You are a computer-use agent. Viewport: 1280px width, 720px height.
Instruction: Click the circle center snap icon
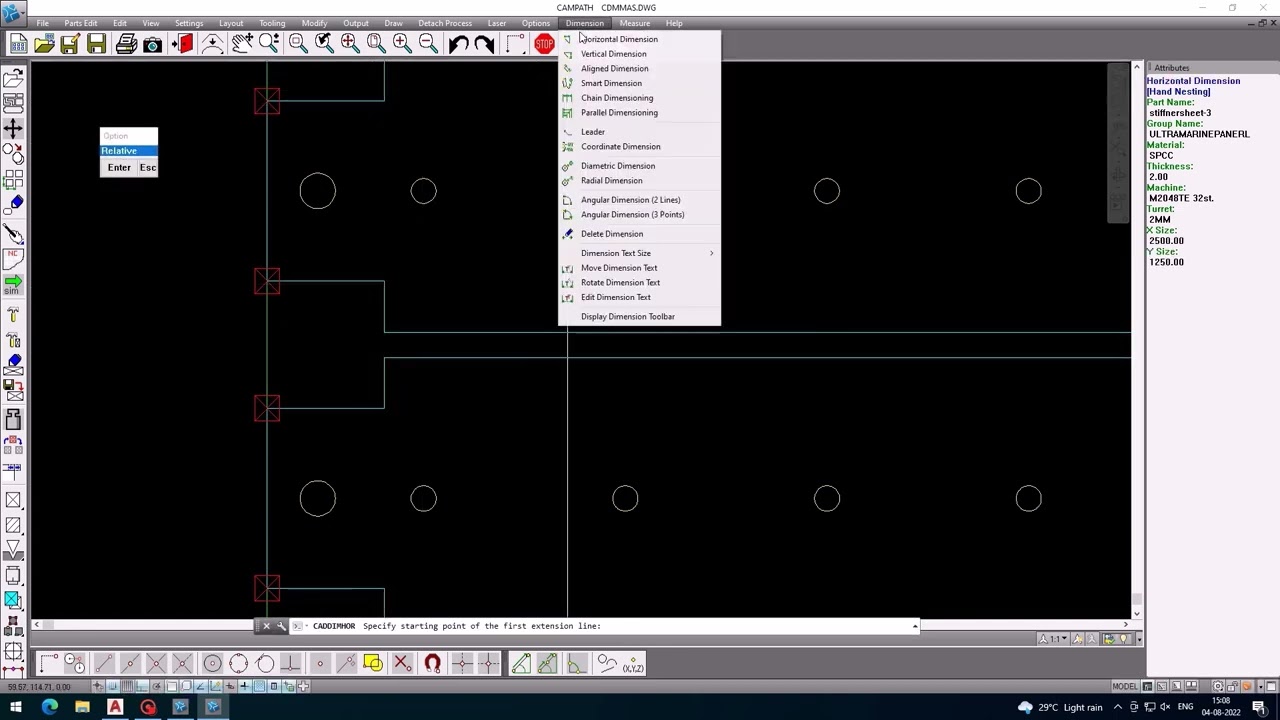(x=212, y=663)
